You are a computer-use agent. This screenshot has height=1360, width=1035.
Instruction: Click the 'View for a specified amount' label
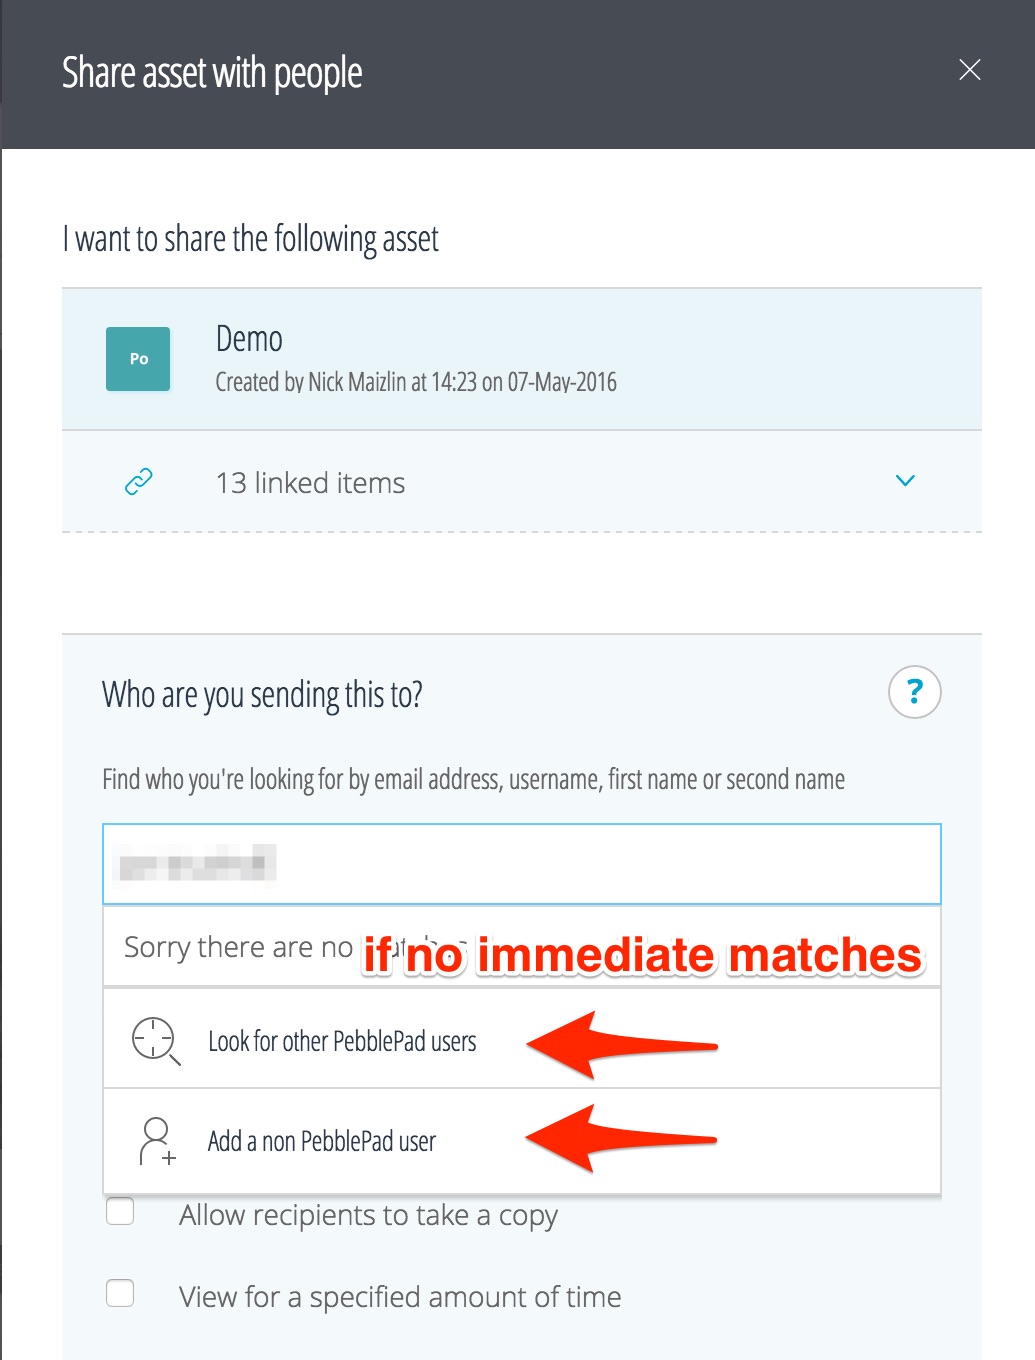[400, 1297]
